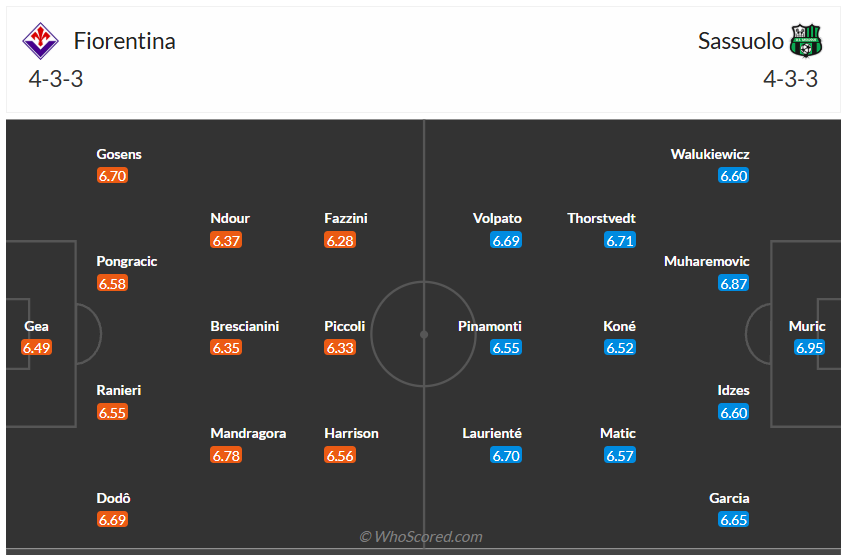Click player name Brescianini
The width and height of the screenshot is (849, 555).
(245, 326)
